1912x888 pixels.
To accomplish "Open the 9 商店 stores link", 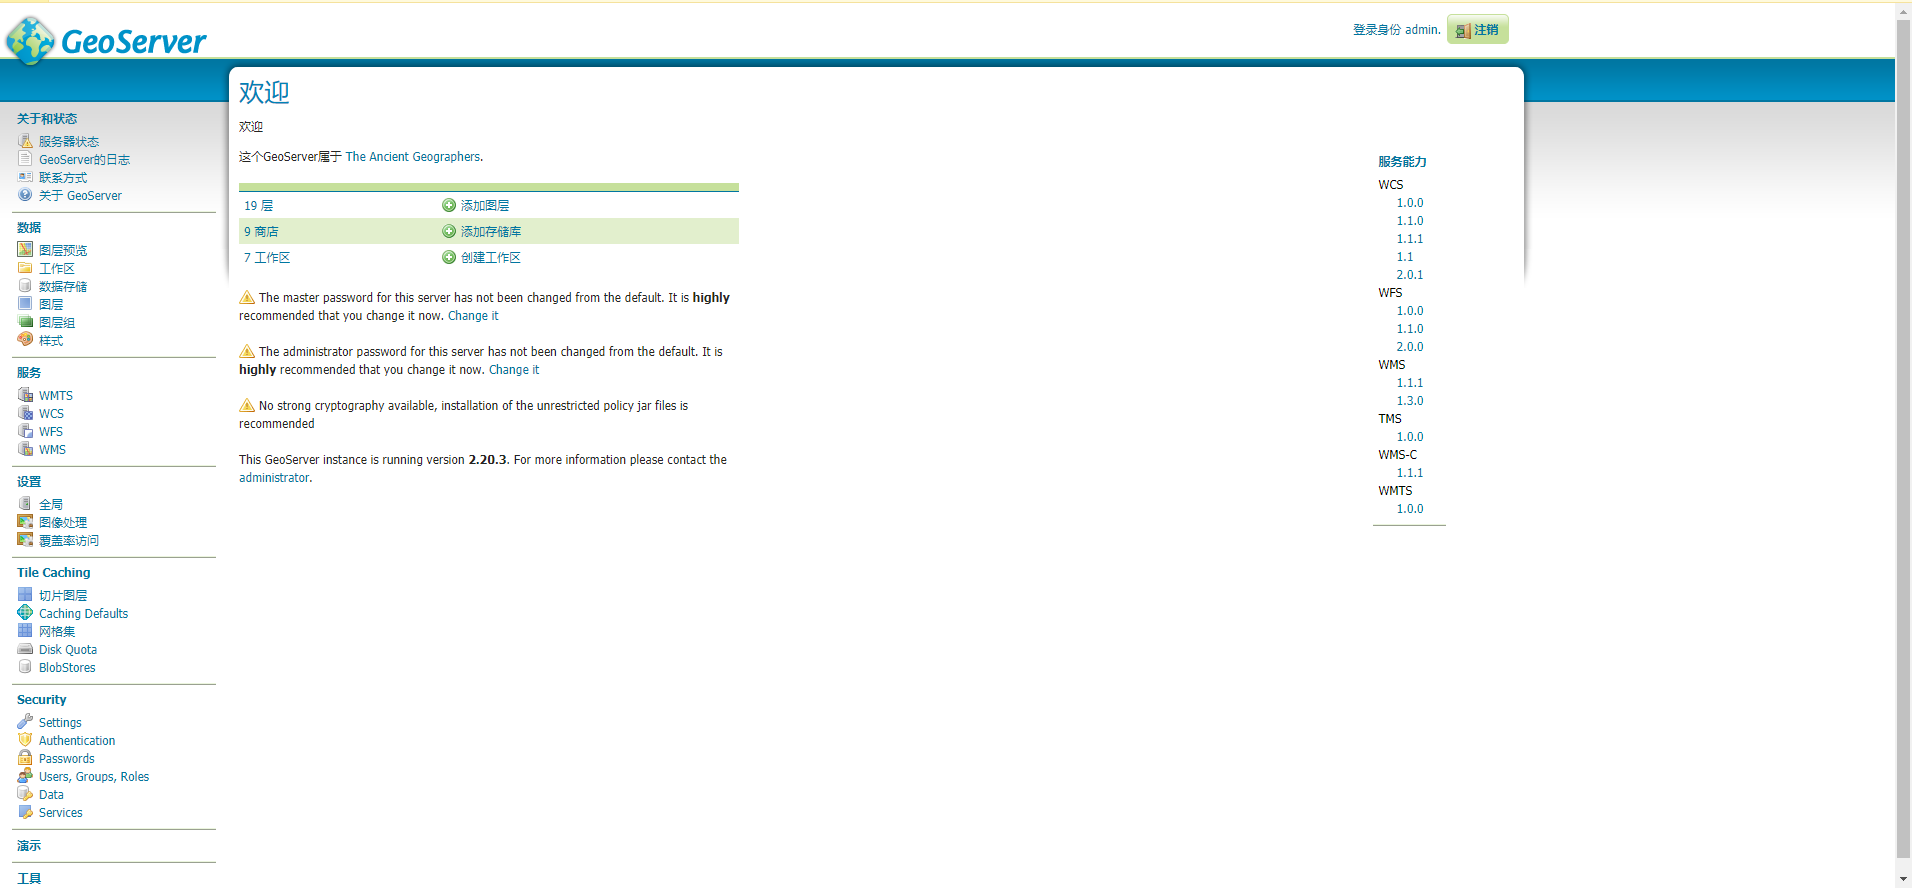I will (x=261, y=231).
